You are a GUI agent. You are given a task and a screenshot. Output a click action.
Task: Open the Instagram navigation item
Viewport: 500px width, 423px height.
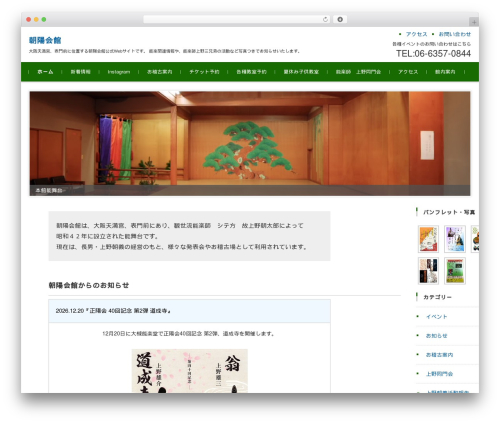pos(119,72)
